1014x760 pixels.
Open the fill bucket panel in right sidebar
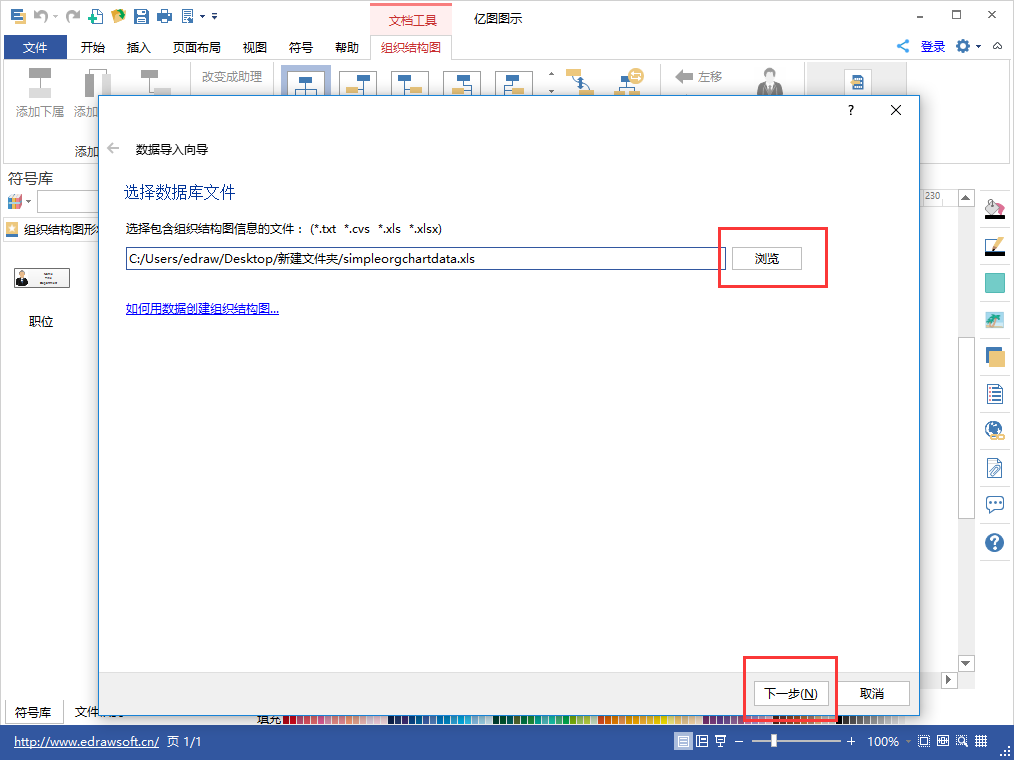pyautogui.click(x=994, y=209)
